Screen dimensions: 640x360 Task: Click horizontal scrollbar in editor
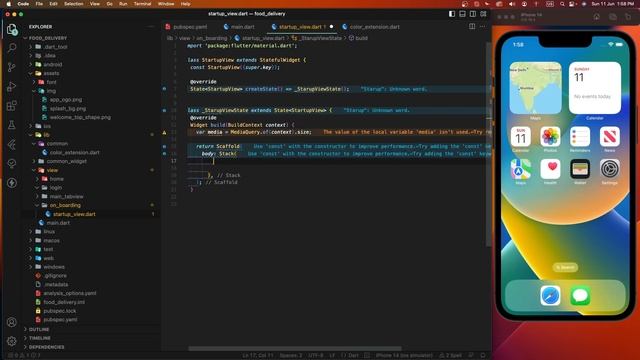(295, 349)
